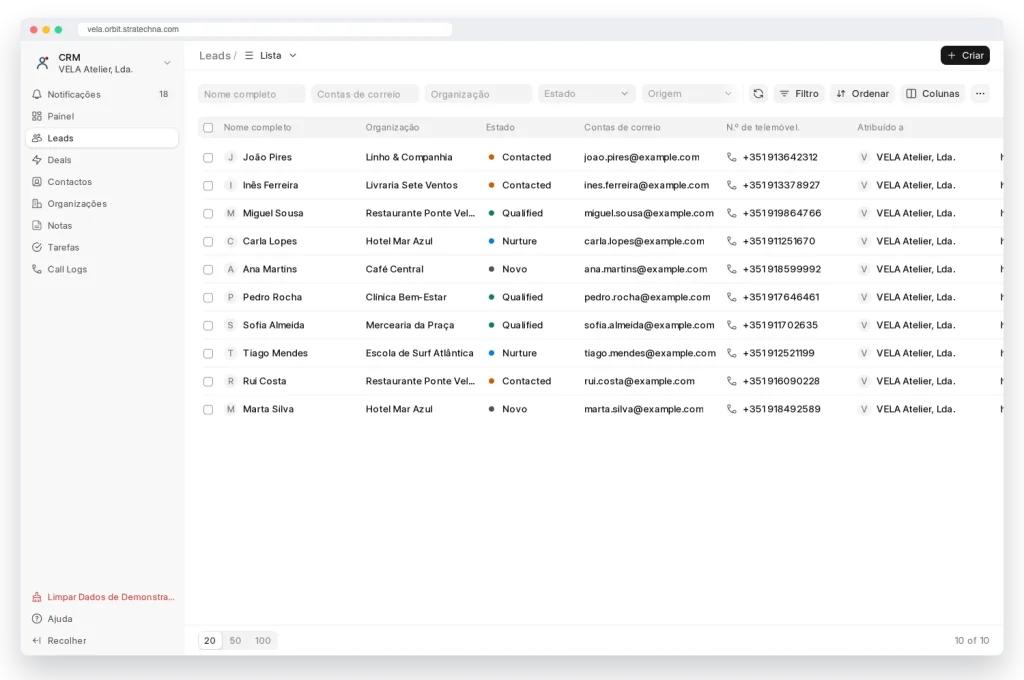
Task: Set page size to 100
Action: 263,641
